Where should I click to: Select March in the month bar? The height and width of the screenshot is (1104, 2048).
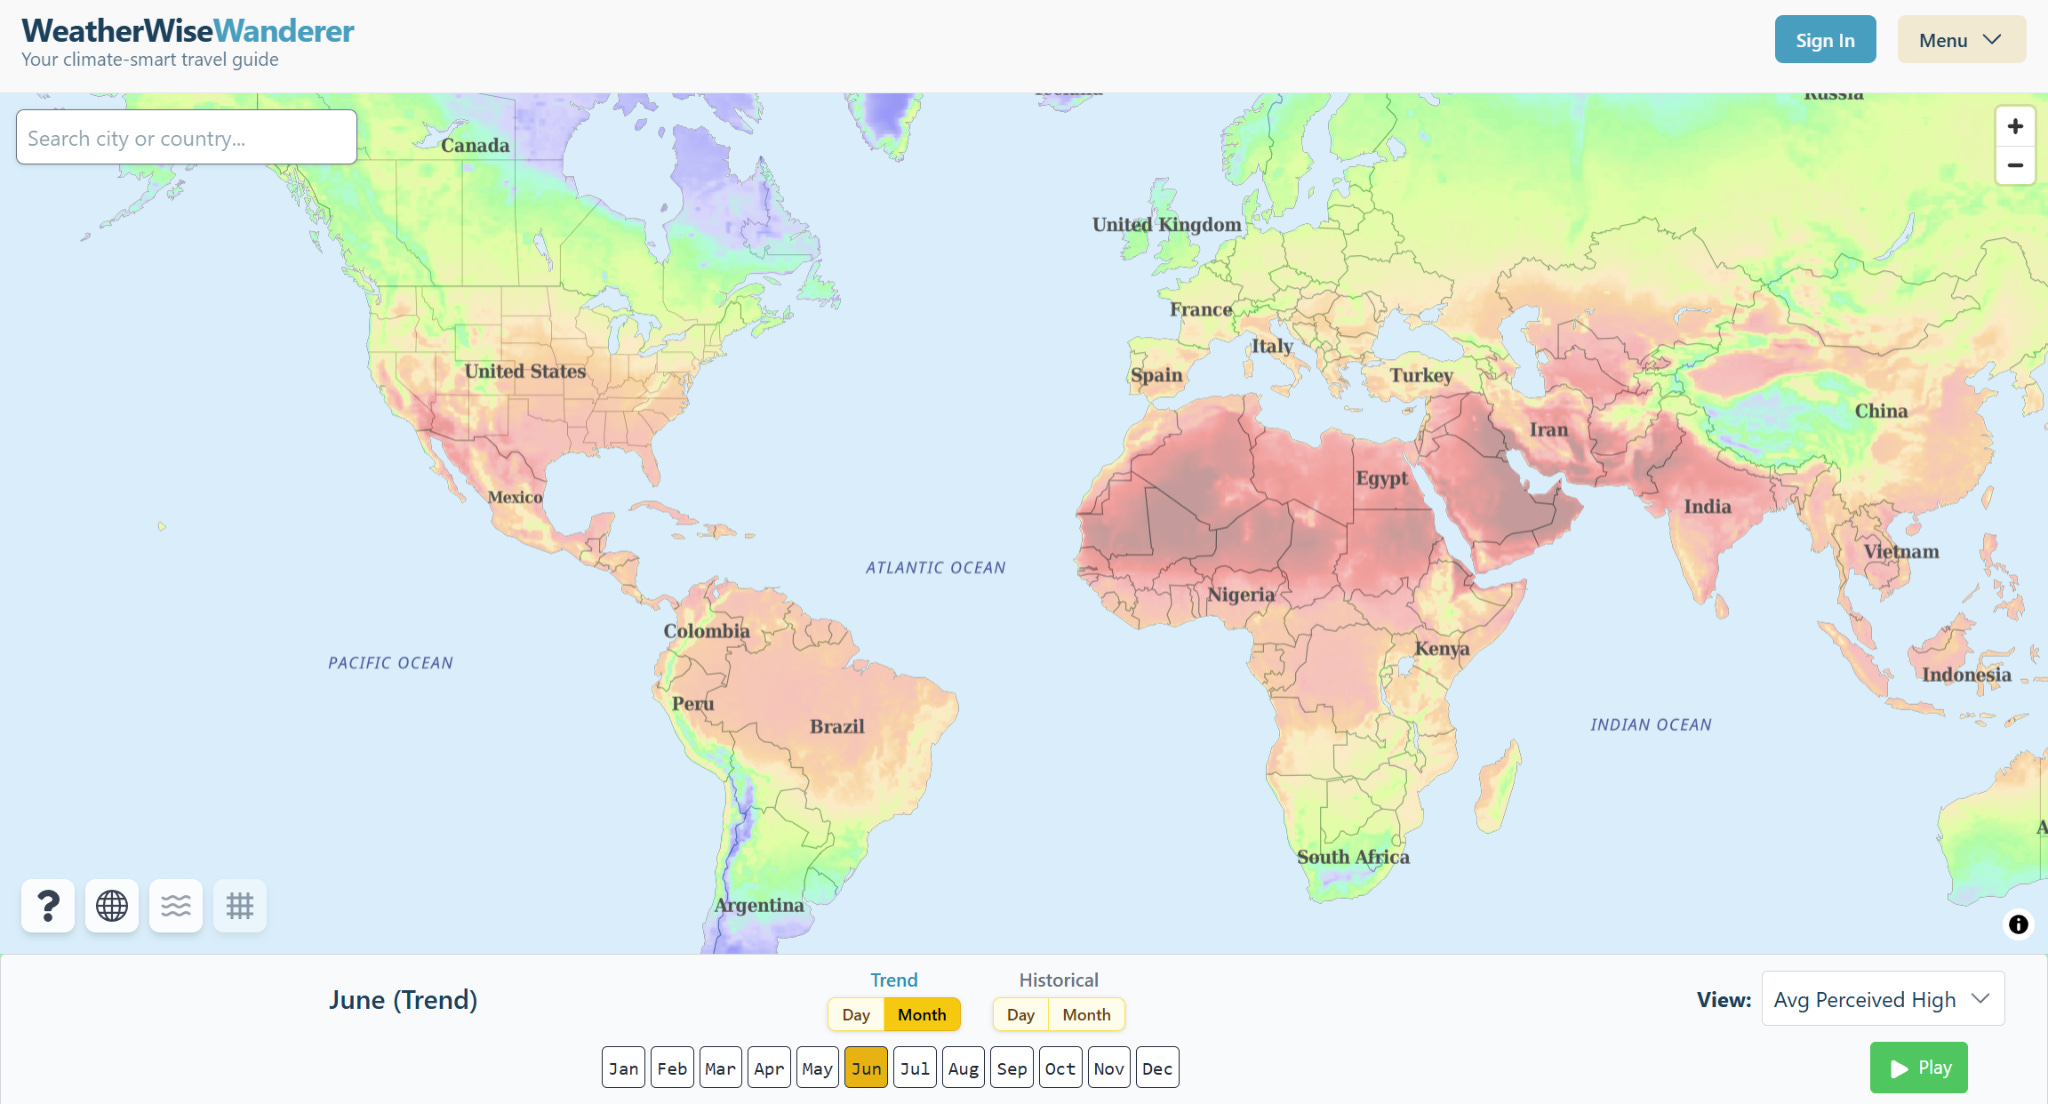(x=721, y=1068)
